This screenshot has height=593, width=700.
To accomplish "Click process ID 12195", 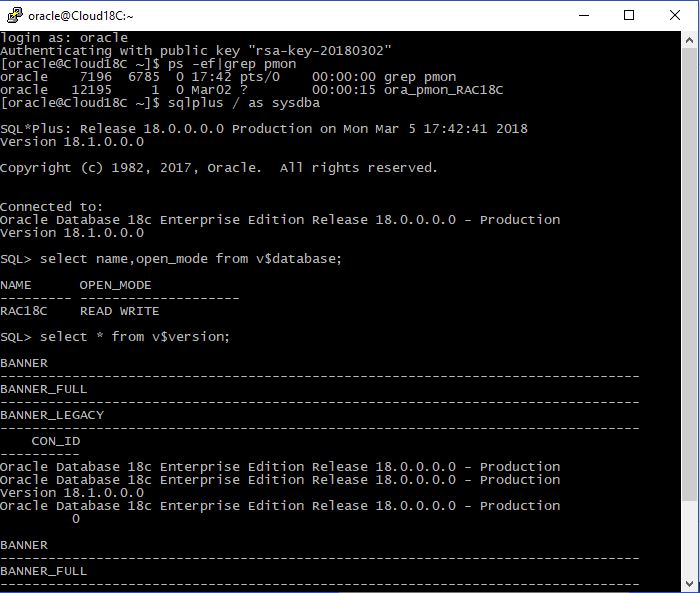I will point(92,90).
